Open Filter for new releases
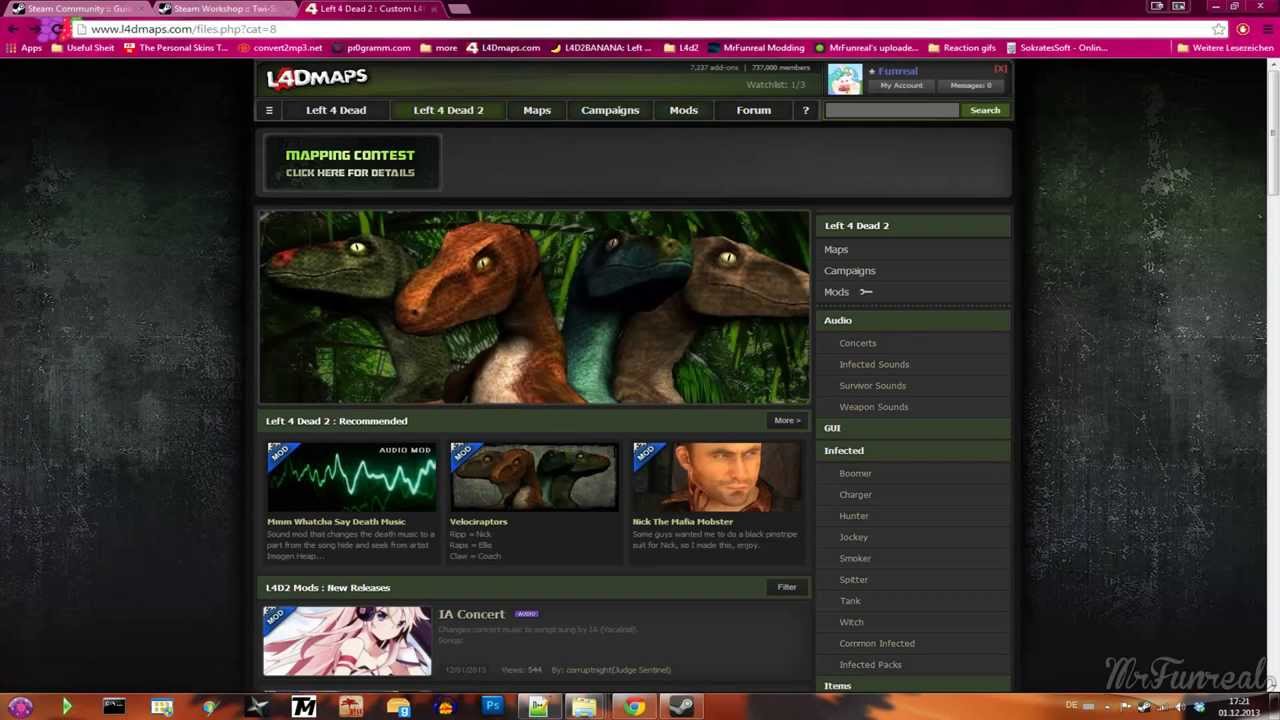 point(787,587)
